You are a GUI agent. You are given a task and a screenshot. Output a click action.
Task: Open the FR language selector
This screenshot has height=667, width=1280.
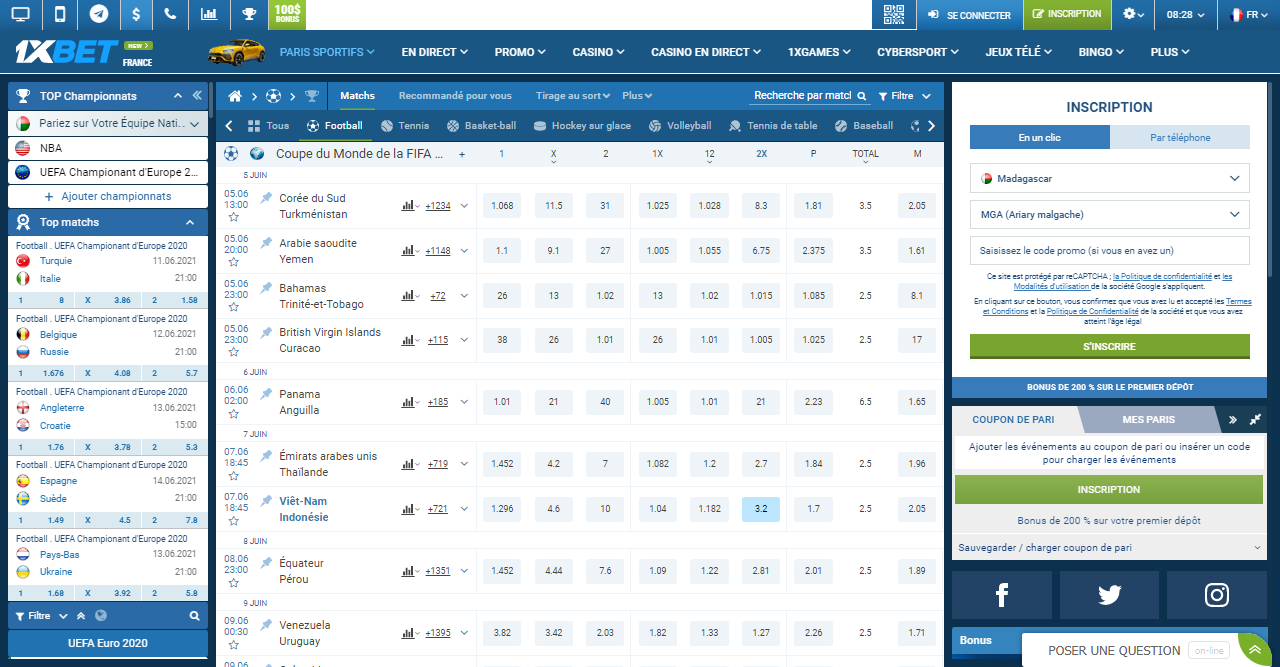point(1248,14)
